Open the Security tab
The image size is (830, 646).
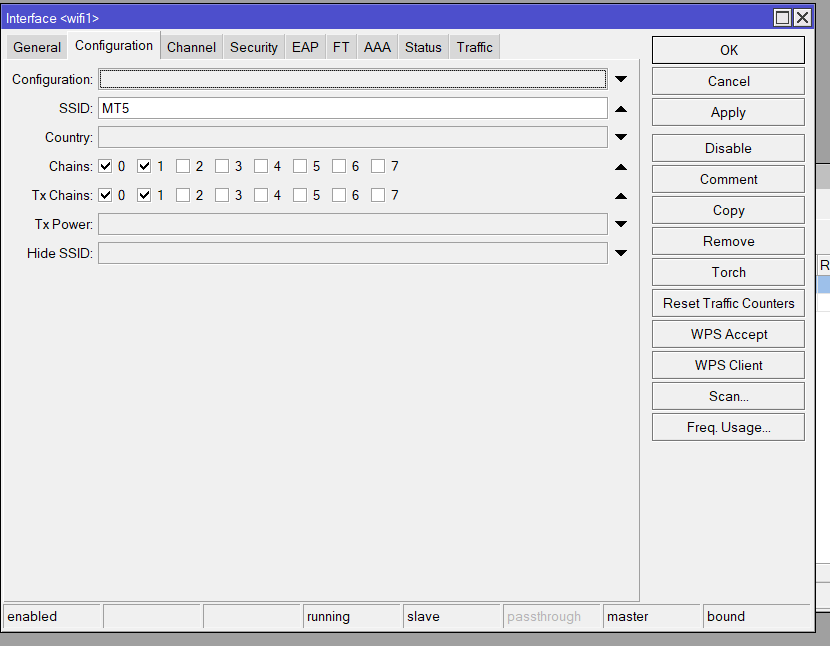click(x=254, y=47)
